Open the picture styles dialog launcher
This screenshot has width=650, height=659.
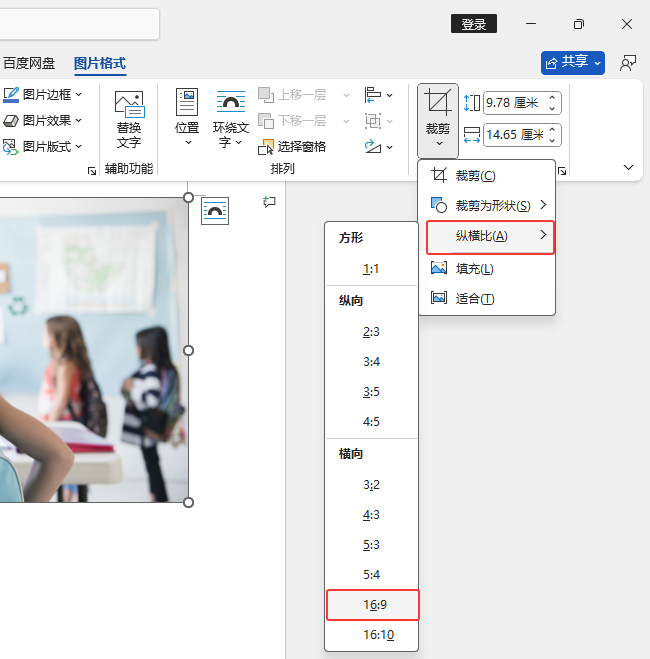(92, 171)
